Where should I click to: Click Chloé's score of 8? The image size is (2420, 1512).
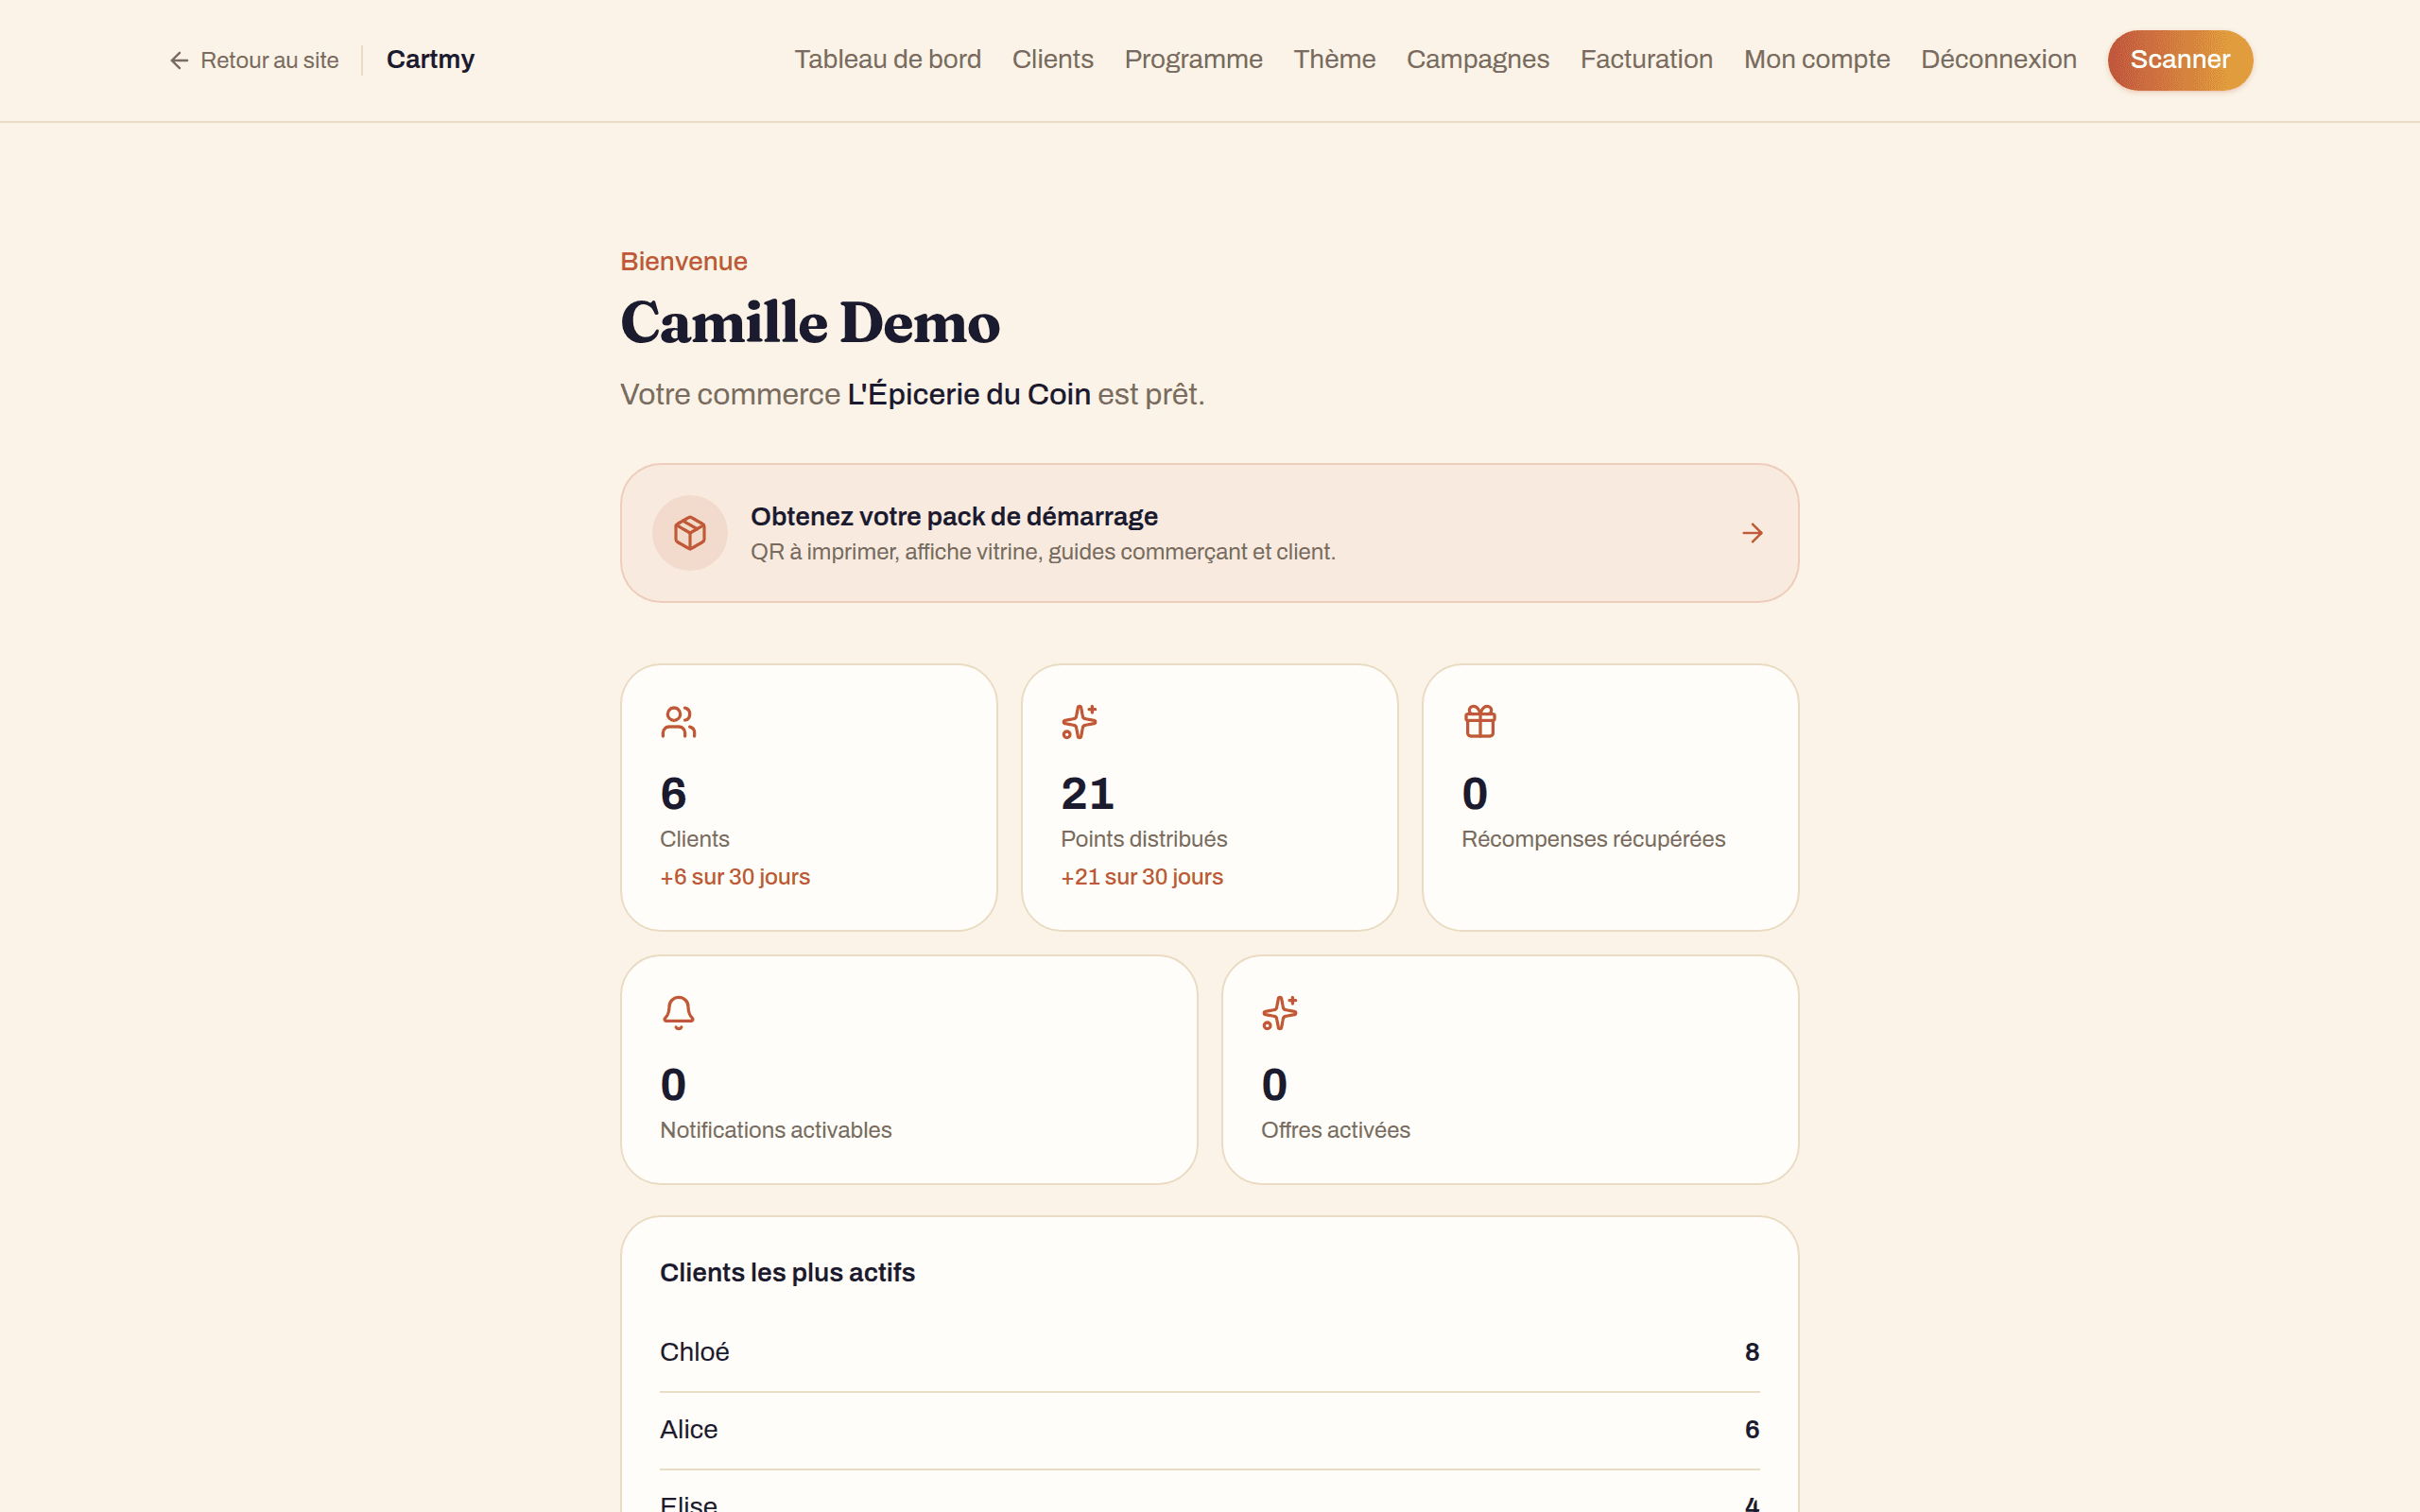coord(1752,1352)
